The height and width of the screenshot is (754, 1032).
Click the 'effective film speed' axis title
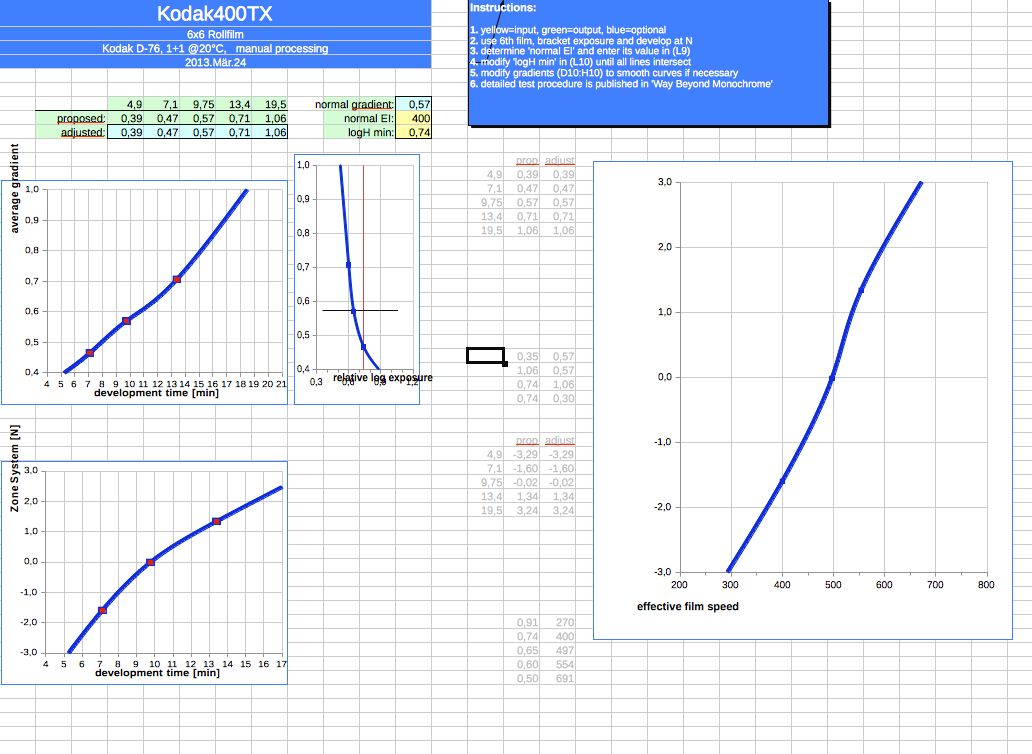[688, 607]
